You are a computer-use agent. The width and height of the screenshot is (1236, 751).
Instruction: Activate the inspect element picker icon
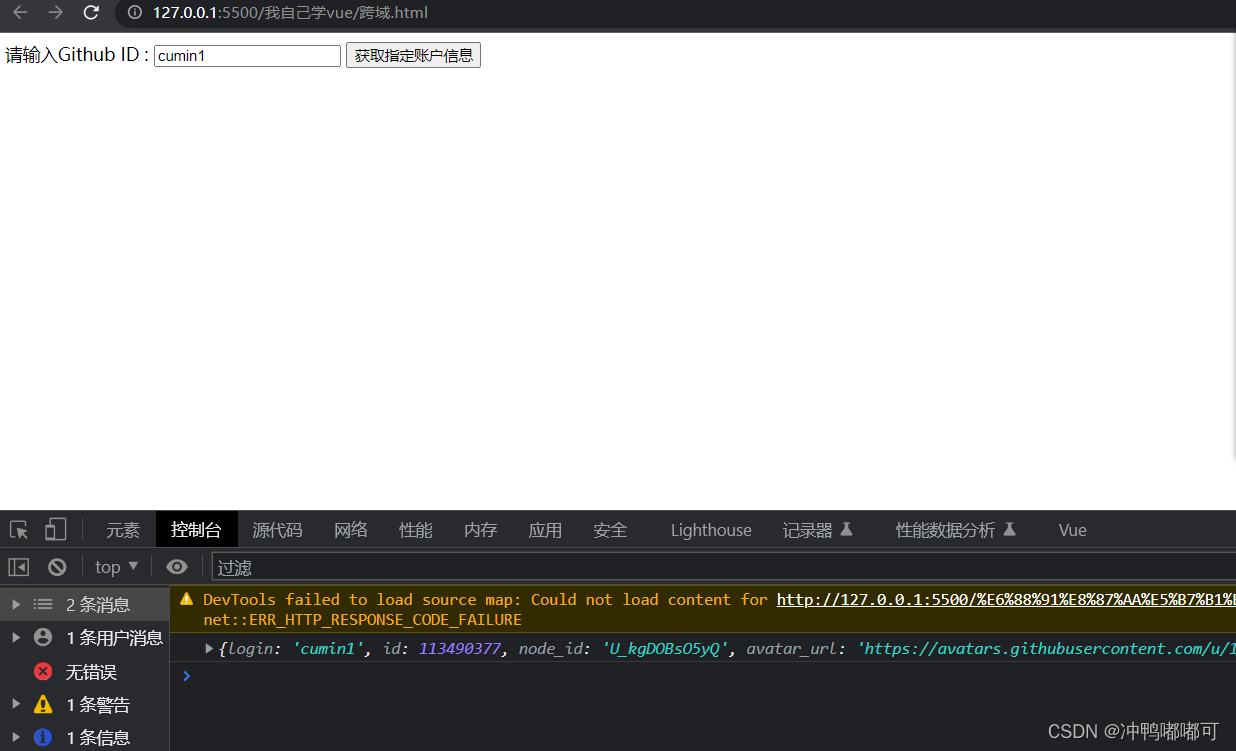click(19, 530)
